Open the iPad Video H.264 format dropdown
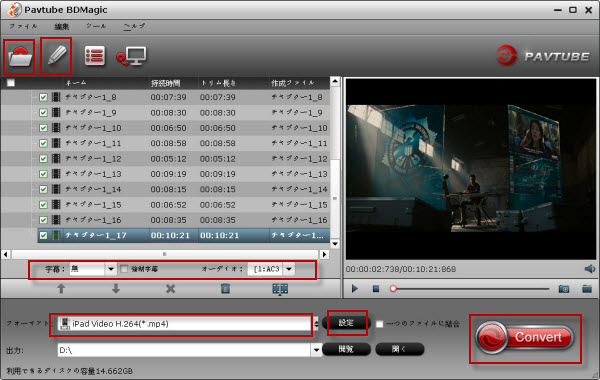600x380 pixels. pyautogui.click(x=184, y=324)
